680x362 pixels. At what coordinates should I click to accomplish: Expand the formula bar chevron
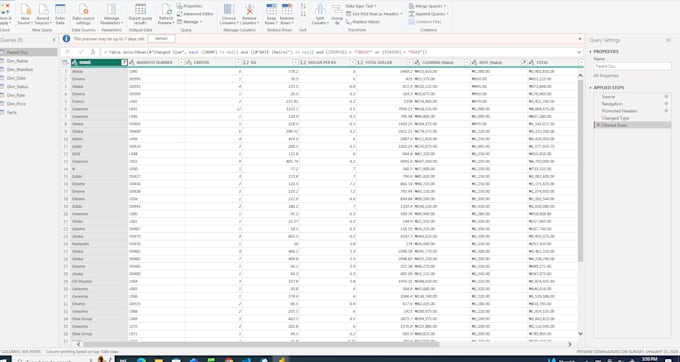[x=579, y=52]
